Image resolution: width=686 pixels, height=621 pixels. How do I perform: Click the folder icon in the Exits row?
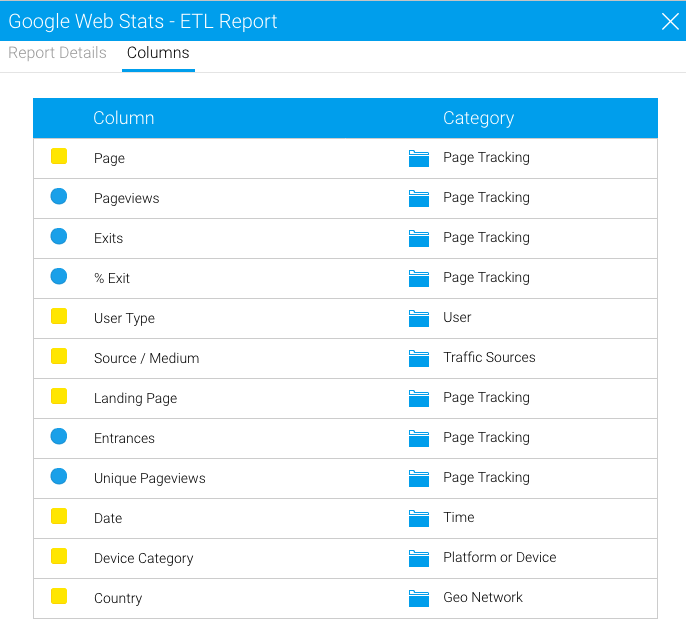(419, 239)
